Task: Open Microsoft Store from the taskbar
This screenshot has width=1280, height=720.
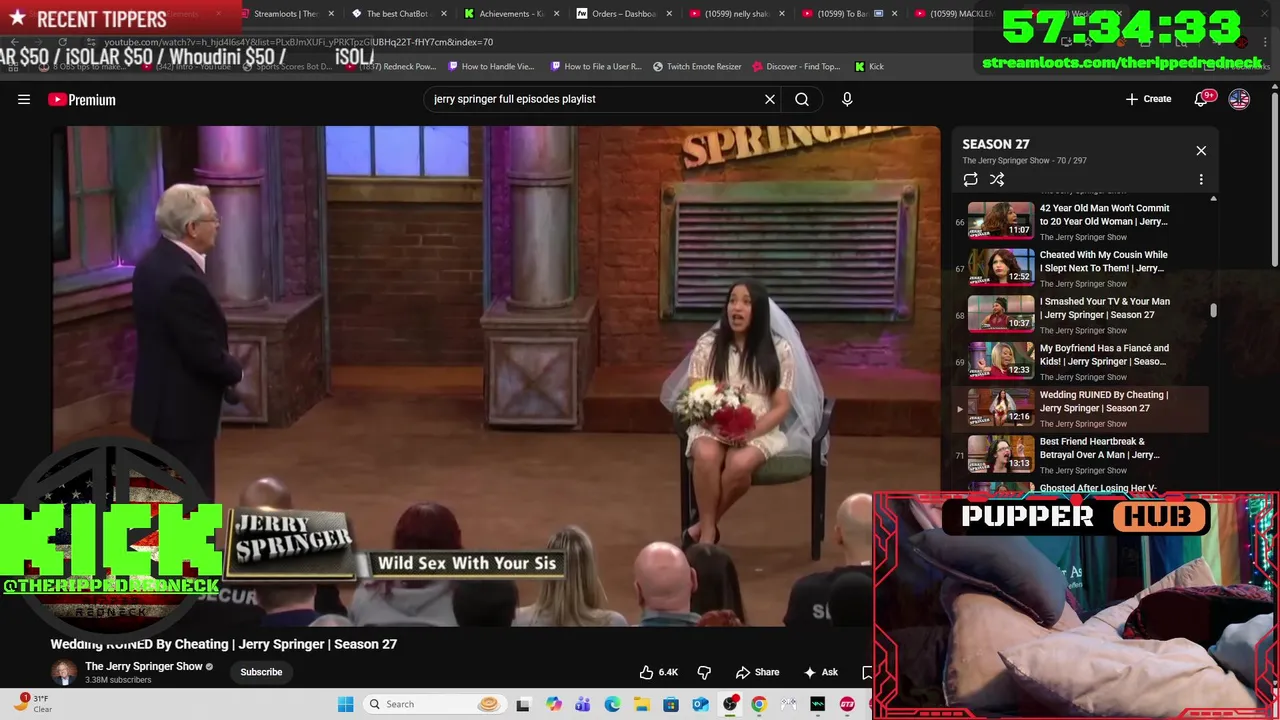Action: coord(671,704)
